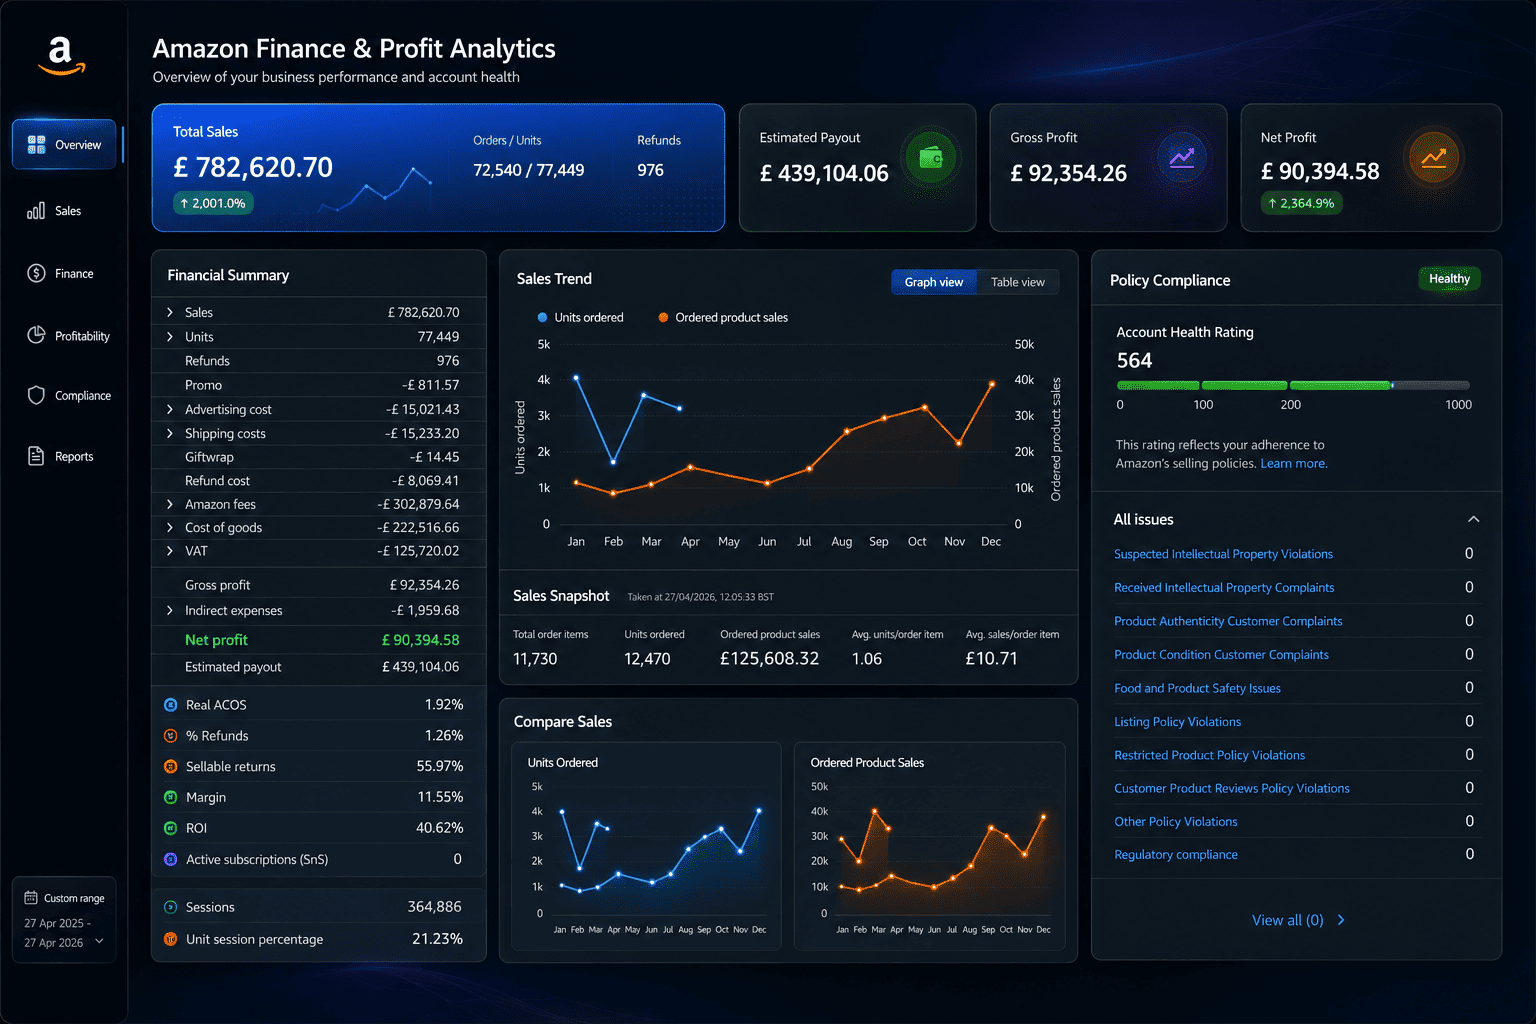This screenshot has height=1024, width=1536.
Task: Click the green wallet icon on Estimated Payout
Action: pyautogui.click(x=930, y=157)
